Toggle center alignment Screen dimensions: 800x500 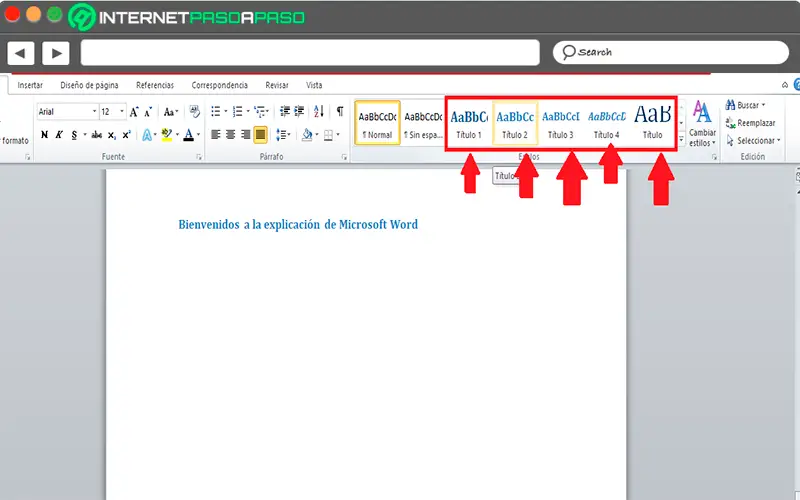click(x=231, y=135)
